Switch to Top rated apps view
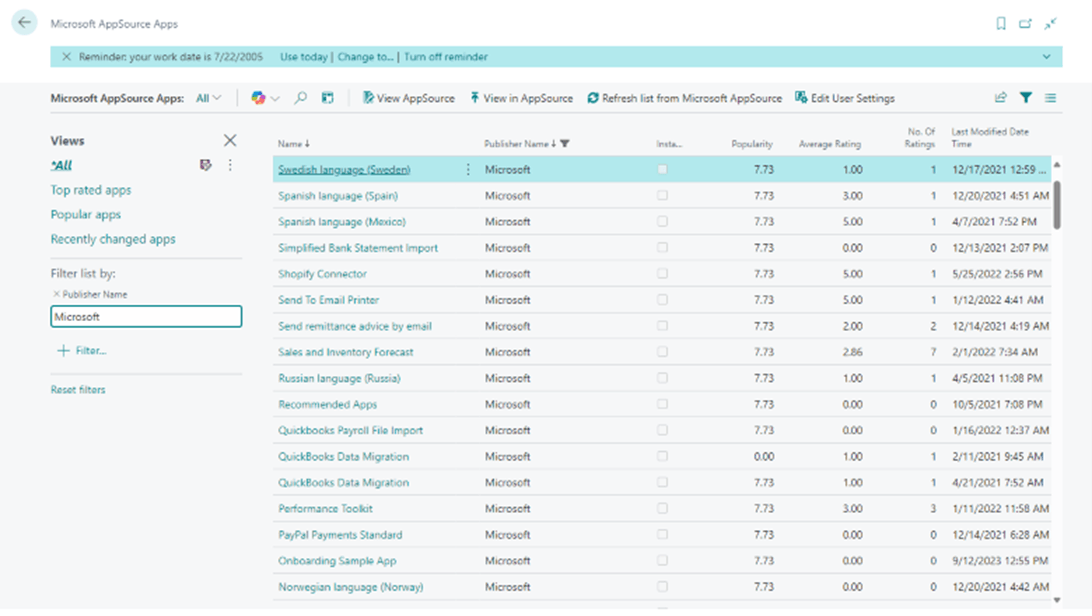The height and width of the screenshot is (616, 1092). (91, 190)
